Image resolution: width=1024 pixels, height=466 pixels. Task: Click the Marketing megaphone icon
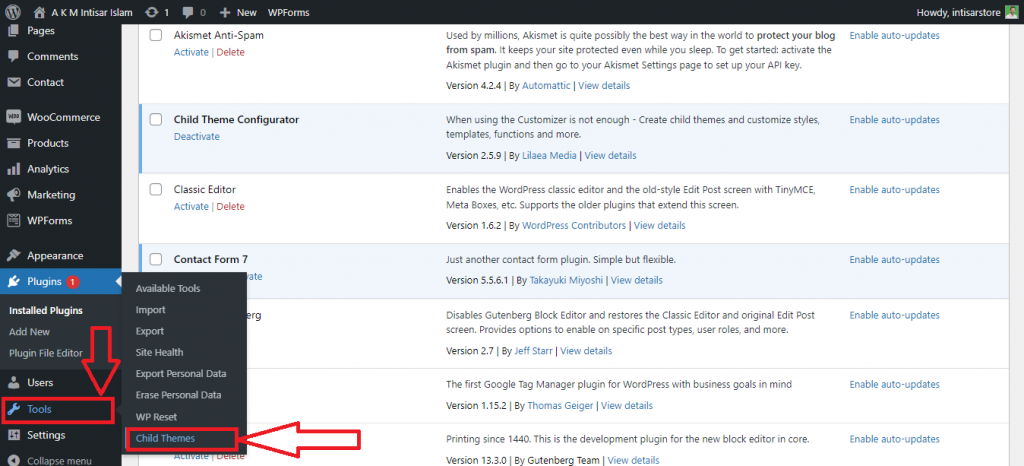tap(14, 194)
